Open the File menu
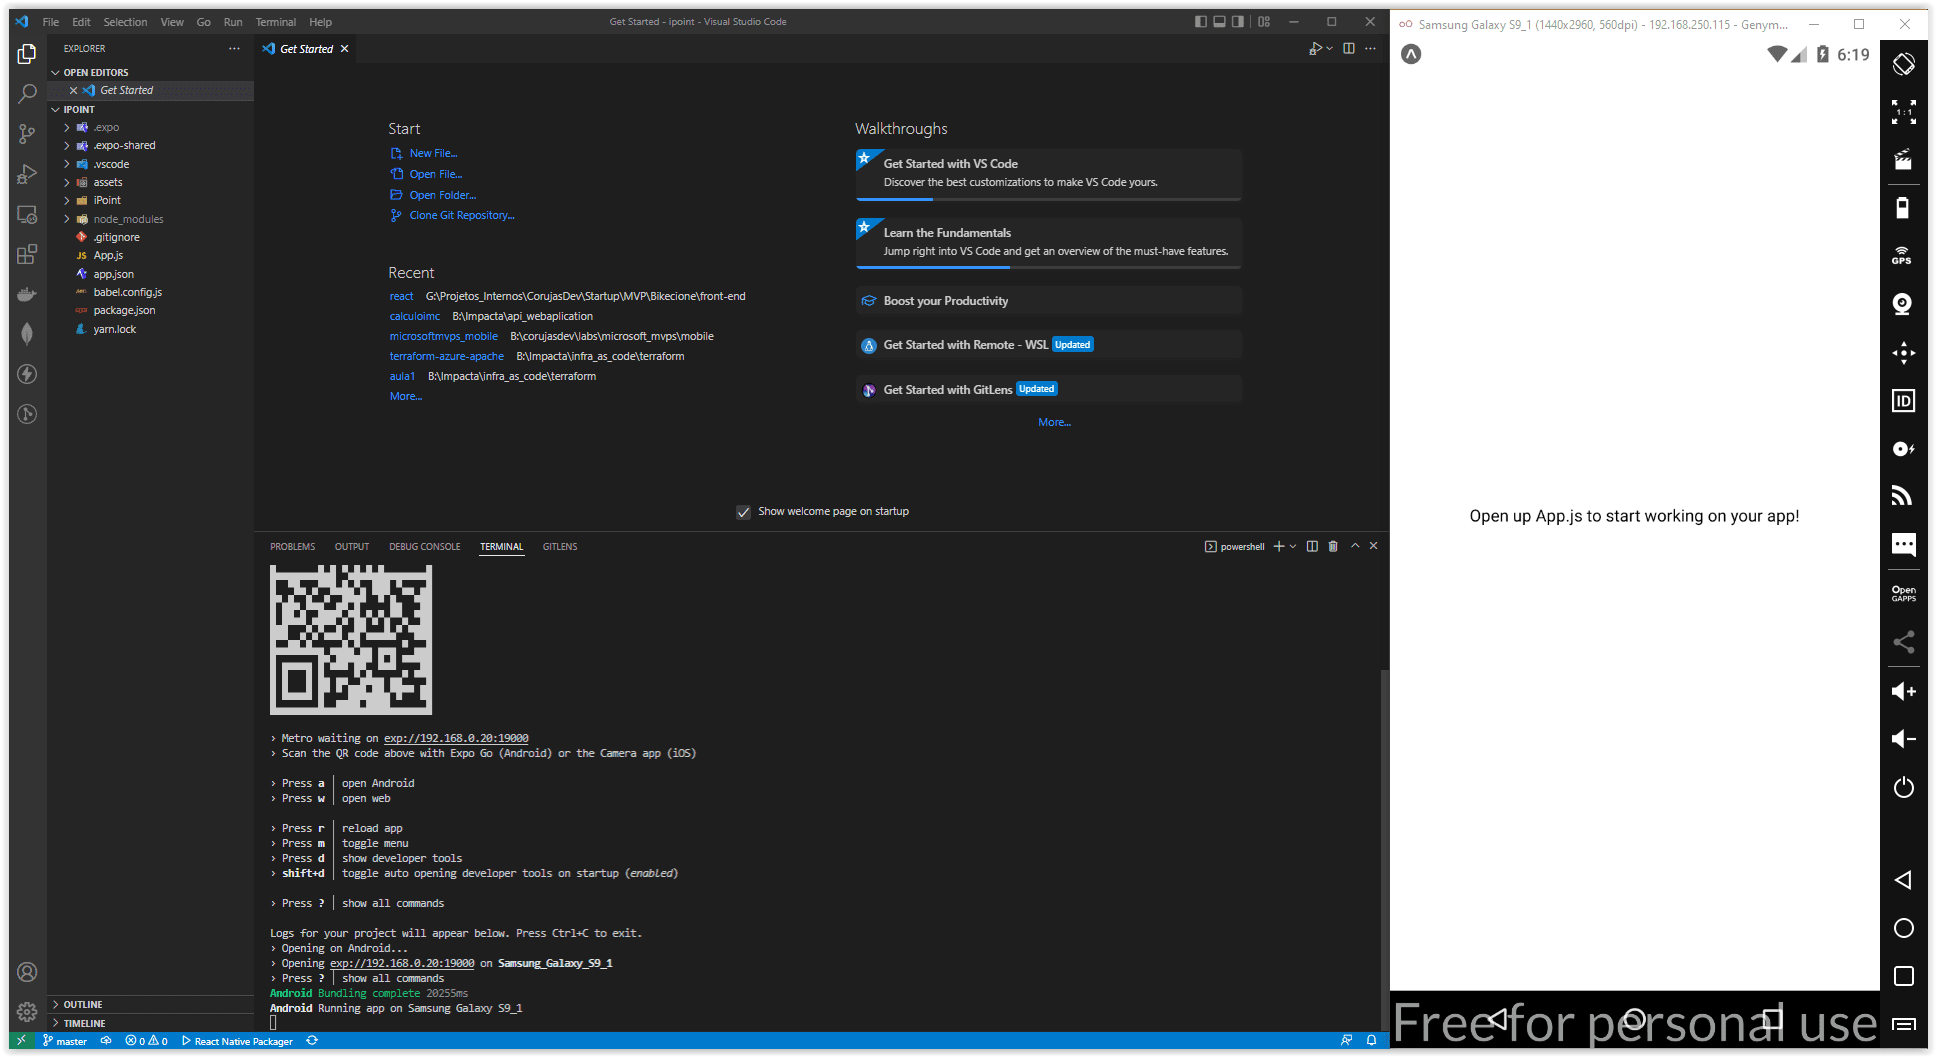This screenshot has width=1936, height=1057. pos(51,22)
